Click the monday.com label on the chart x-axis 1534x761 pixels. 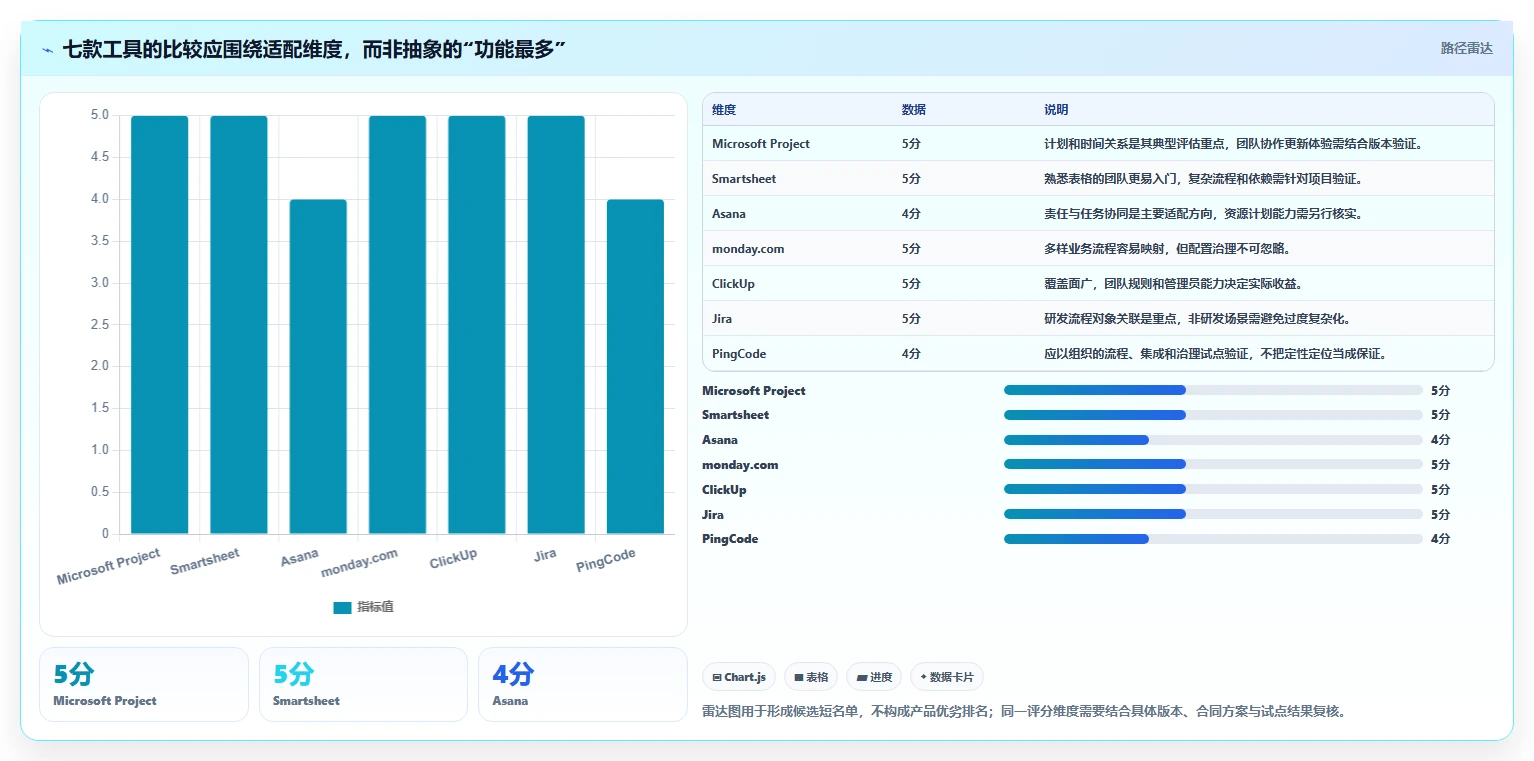(x=360, y=563)
